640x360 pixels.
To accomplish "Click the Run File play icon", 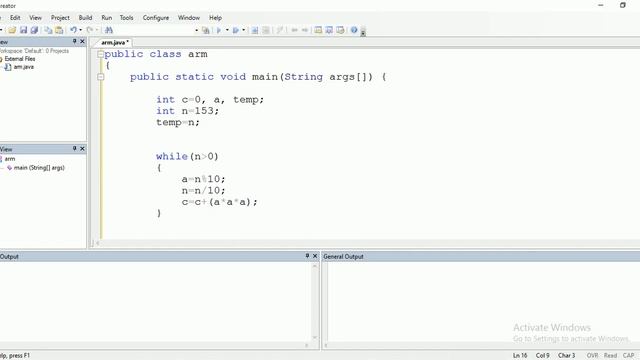I will click(x=236, y=30).
